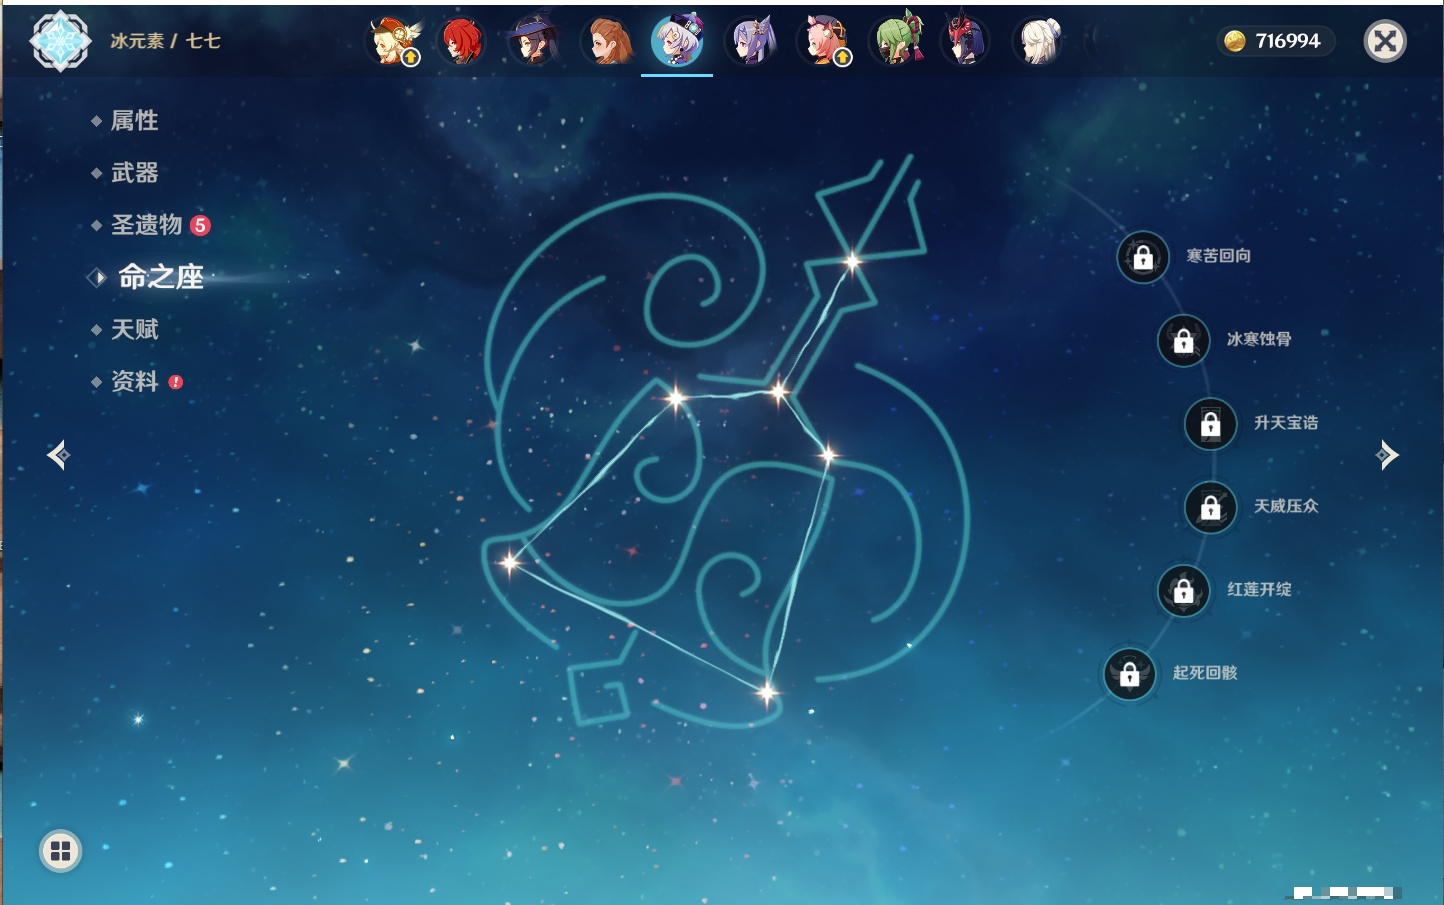Image resolution: width=1444 pixels, height=905 pixels.
Task: Choose Keqing's purple-haired avatar
Action: [751, 42]
